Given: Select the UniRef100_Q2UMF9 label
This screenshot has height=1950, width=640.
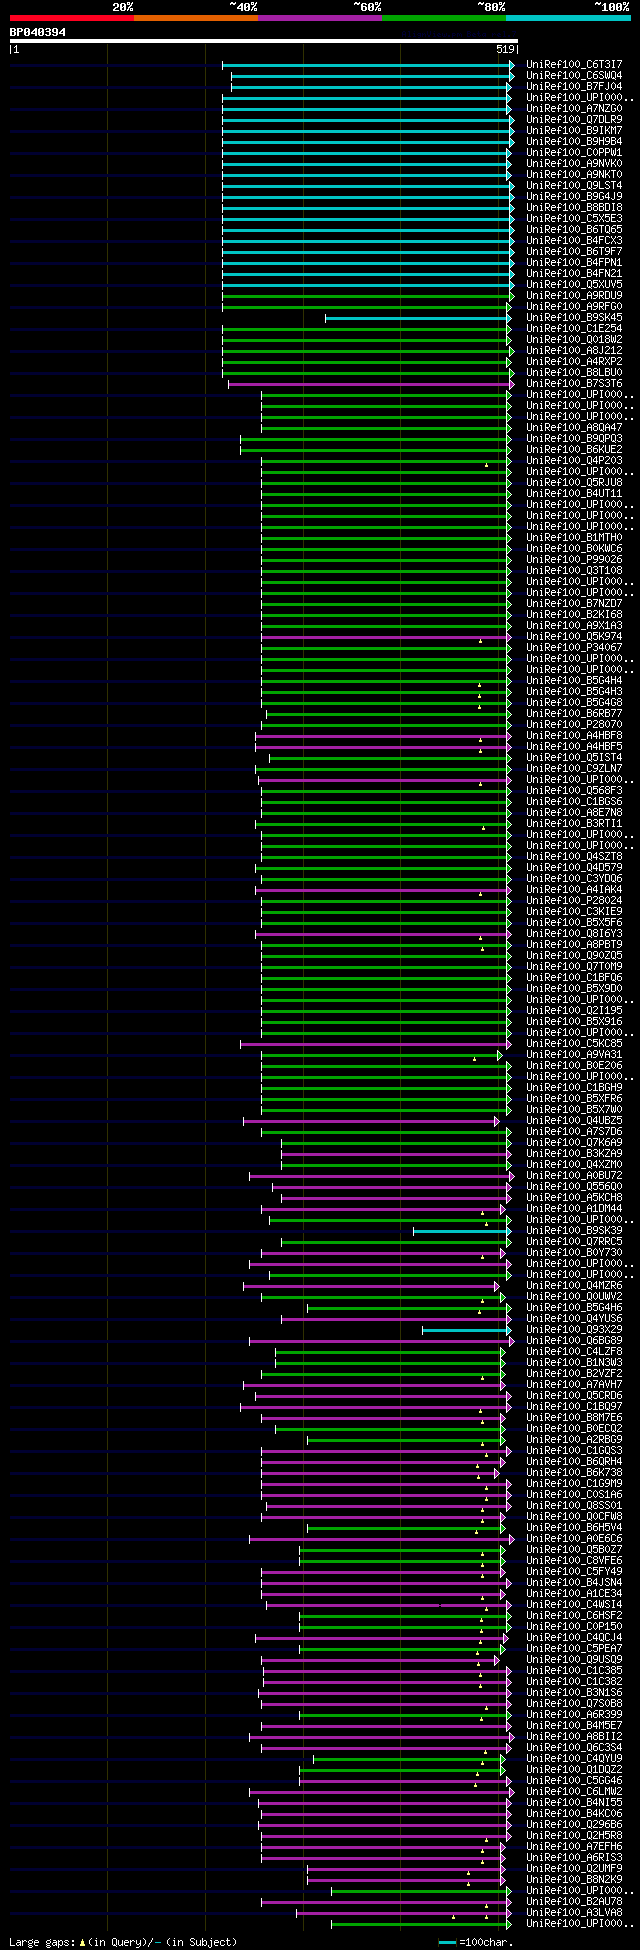Looking at the screenshot, I should pyautogui.click(x=574, y=1868).
